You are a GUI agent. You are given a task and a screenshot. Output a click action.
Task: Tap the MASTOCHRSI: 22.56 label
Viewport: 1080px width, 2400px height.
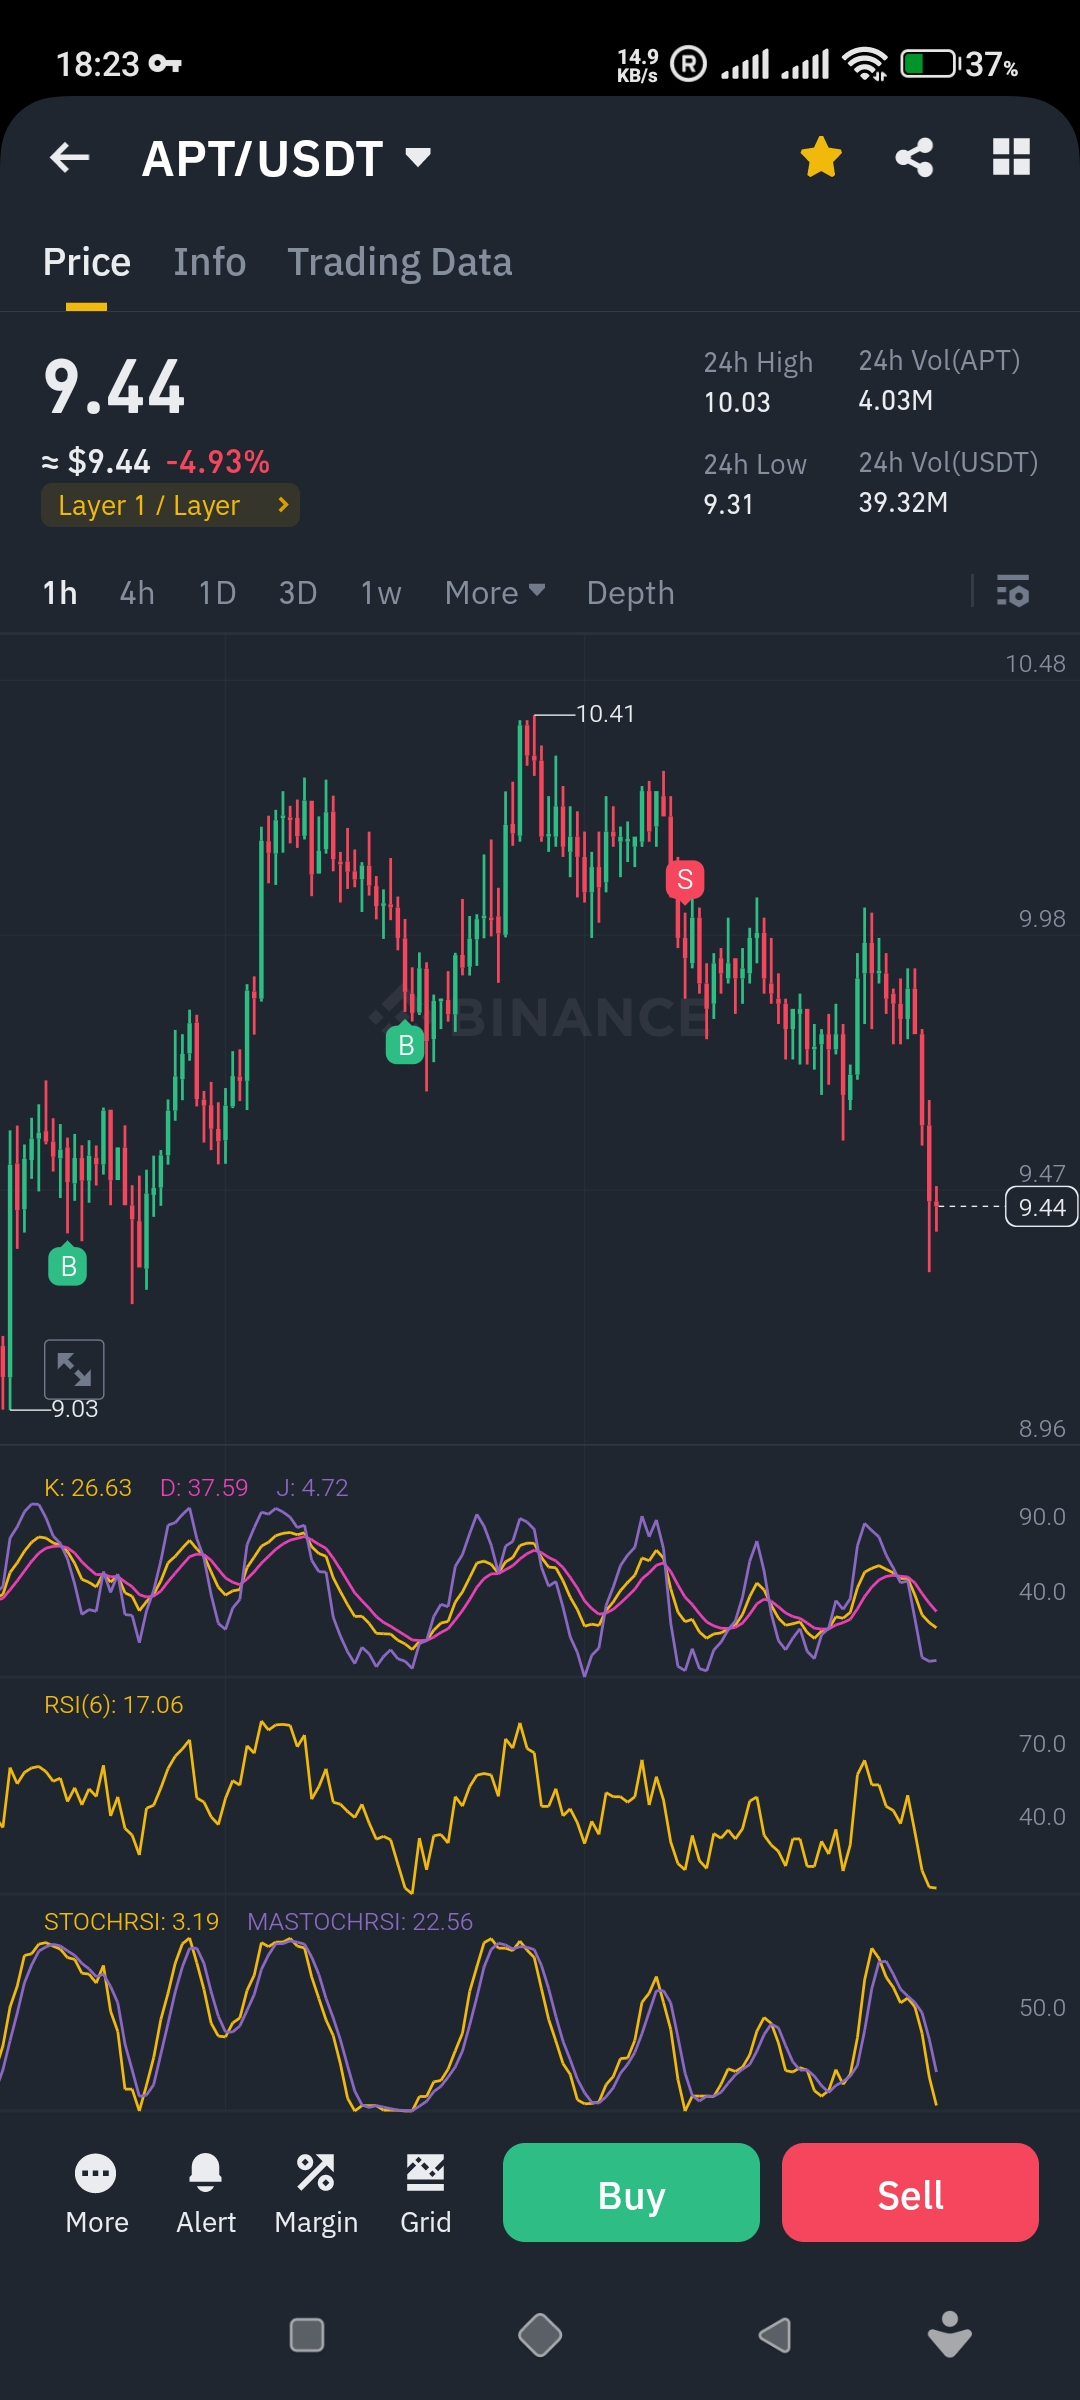click(360, 1922)
